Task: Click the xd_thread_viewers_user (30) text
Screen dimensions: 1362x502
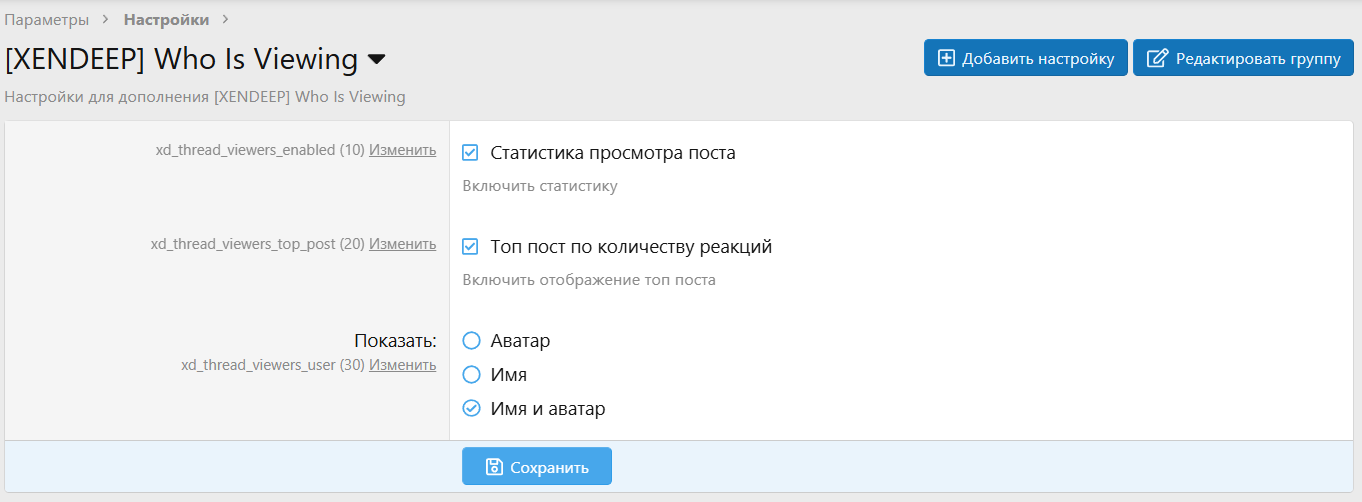Action: tap(273, 365)
